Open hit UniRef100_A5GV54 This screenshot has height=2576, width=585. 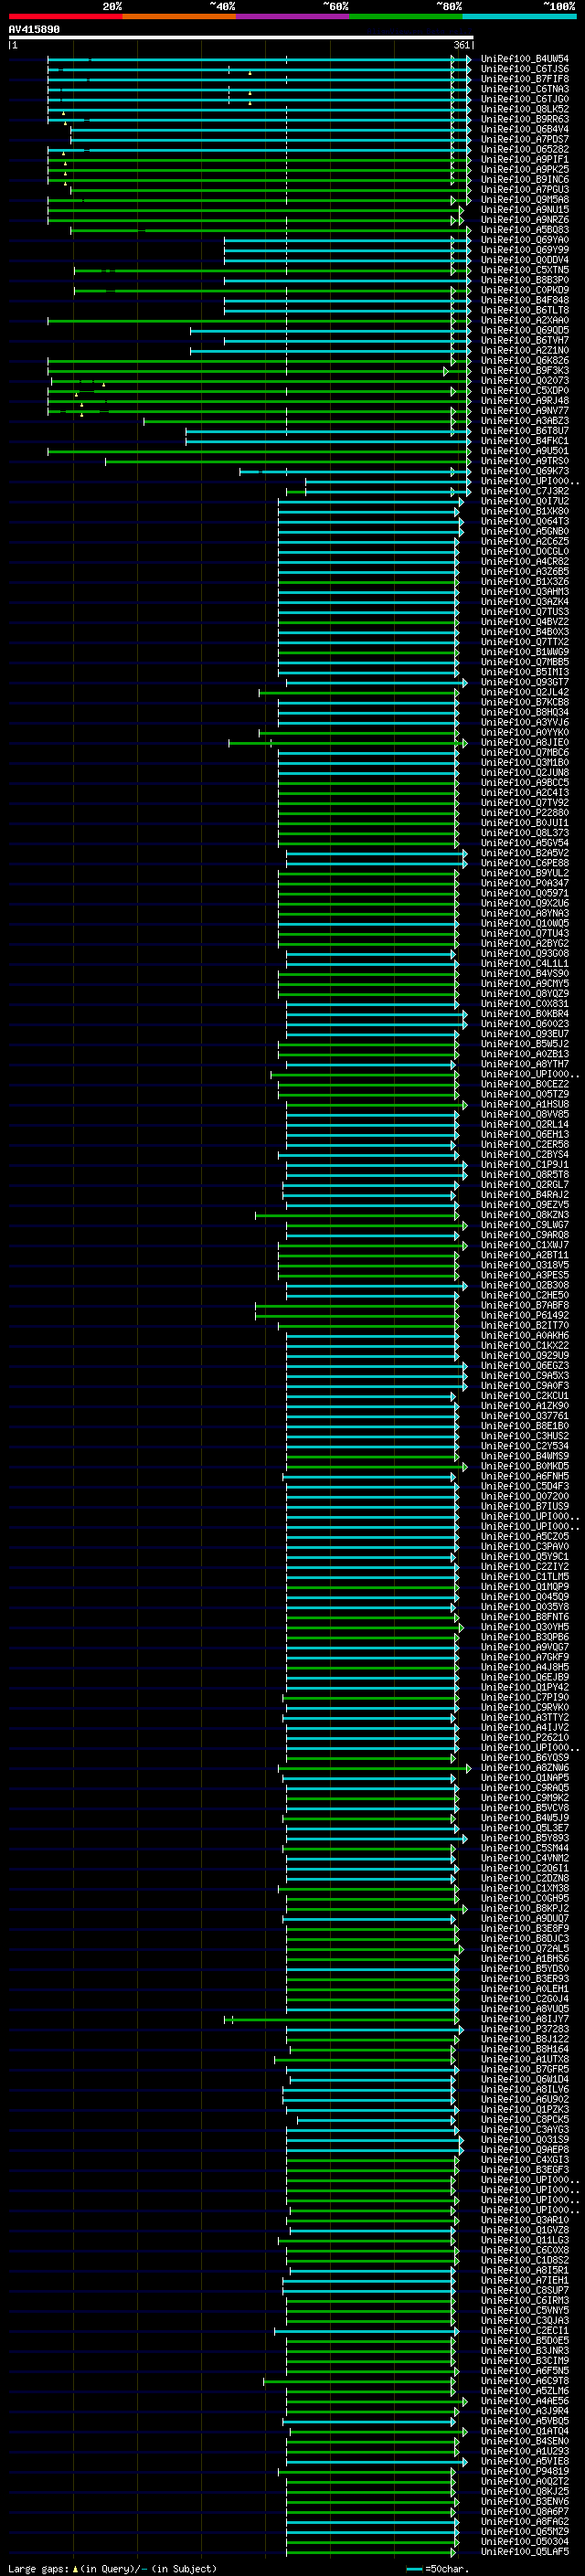tap(525, 843)
